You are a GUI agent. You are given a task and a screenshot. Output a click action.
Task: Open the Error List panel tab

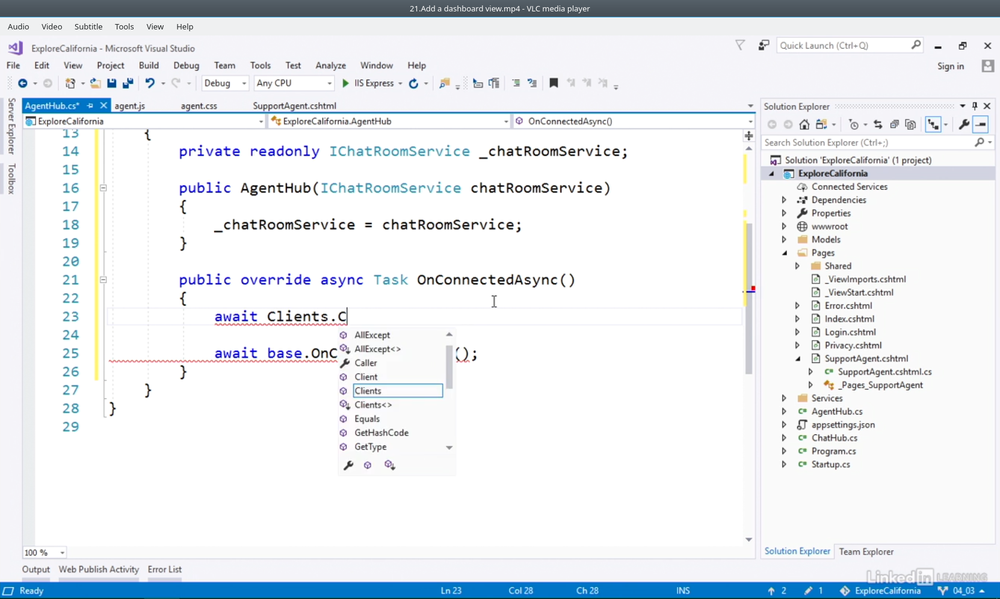165,570
